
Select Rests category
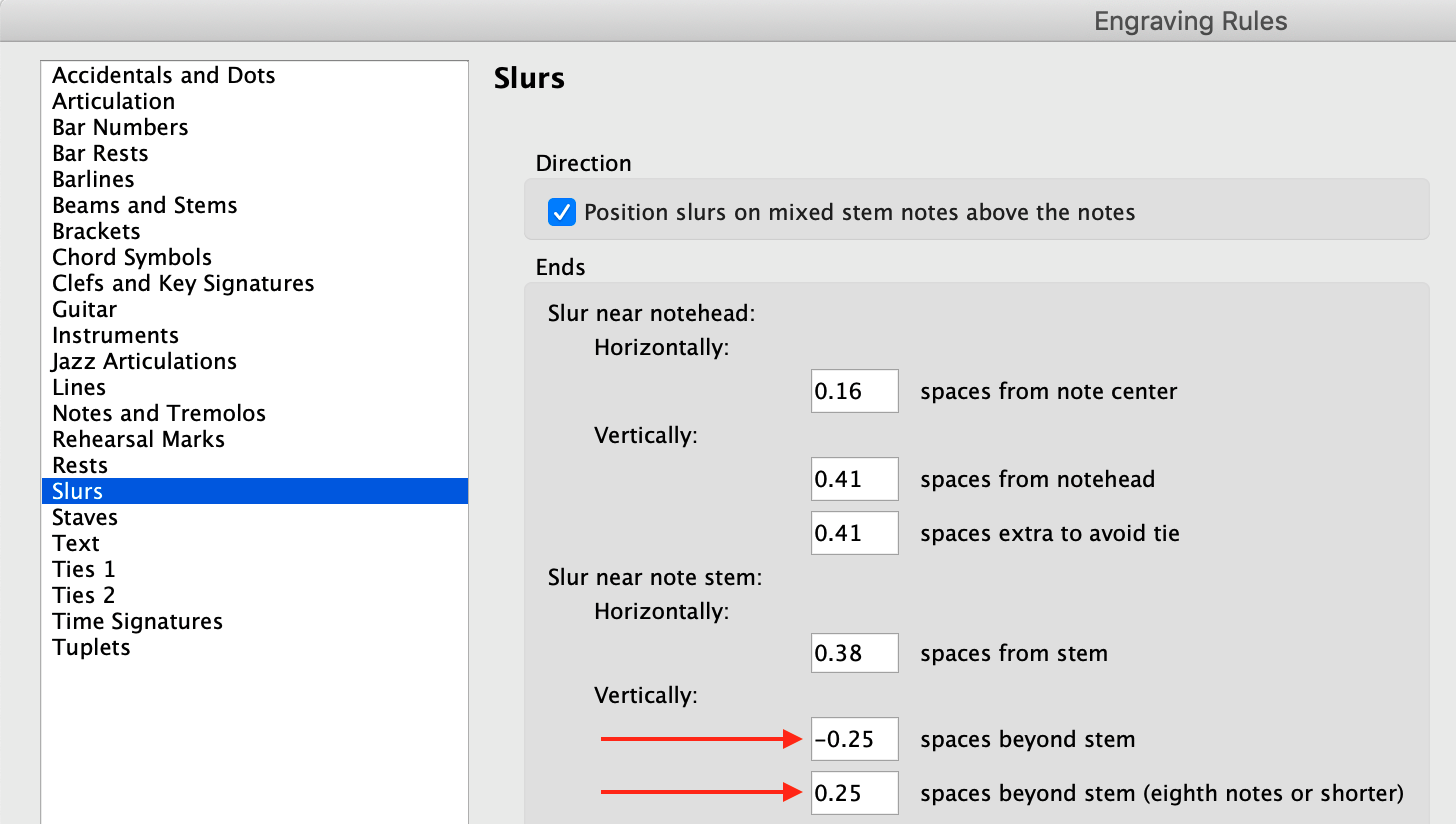255,465
